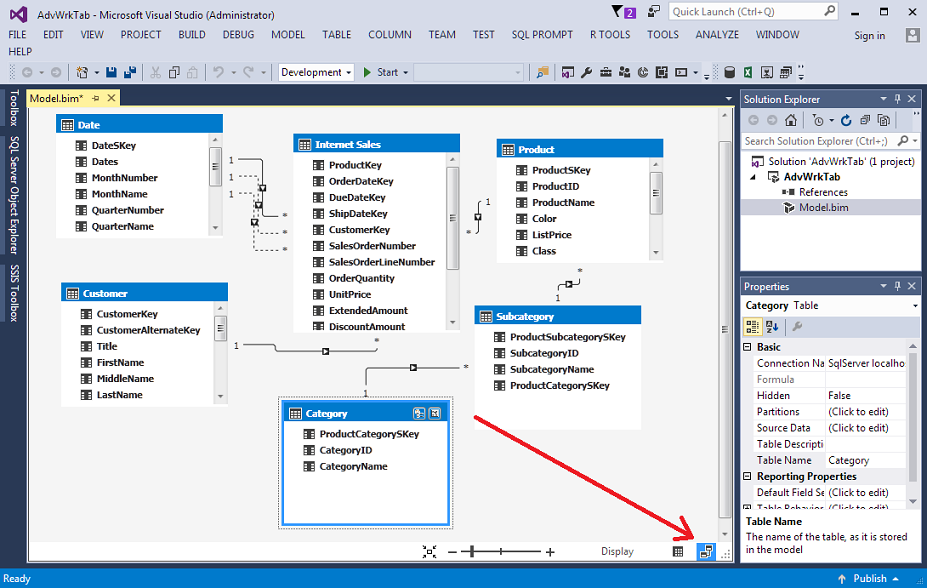
Task: Toggle auto-hide pin on Solution Explorer
Action: click(x=898, y=99)
